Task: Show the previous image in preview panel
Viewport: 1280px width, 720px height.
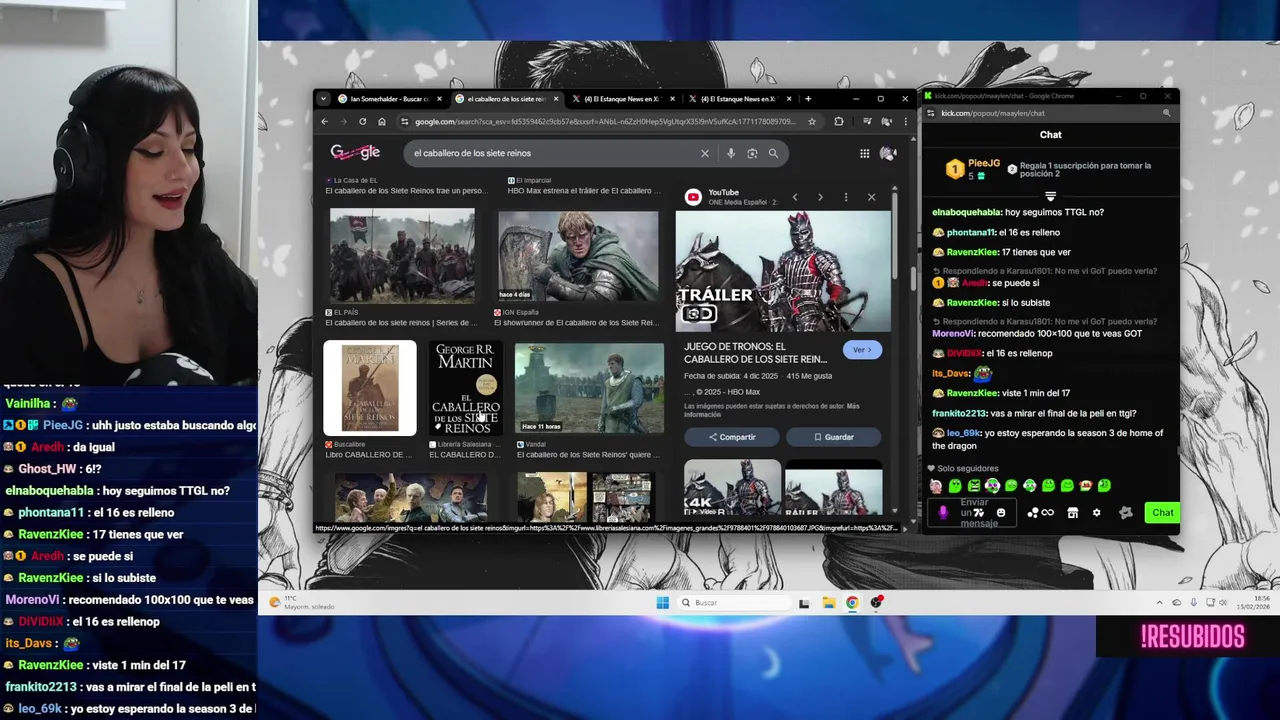Action: tap(795, 197)
